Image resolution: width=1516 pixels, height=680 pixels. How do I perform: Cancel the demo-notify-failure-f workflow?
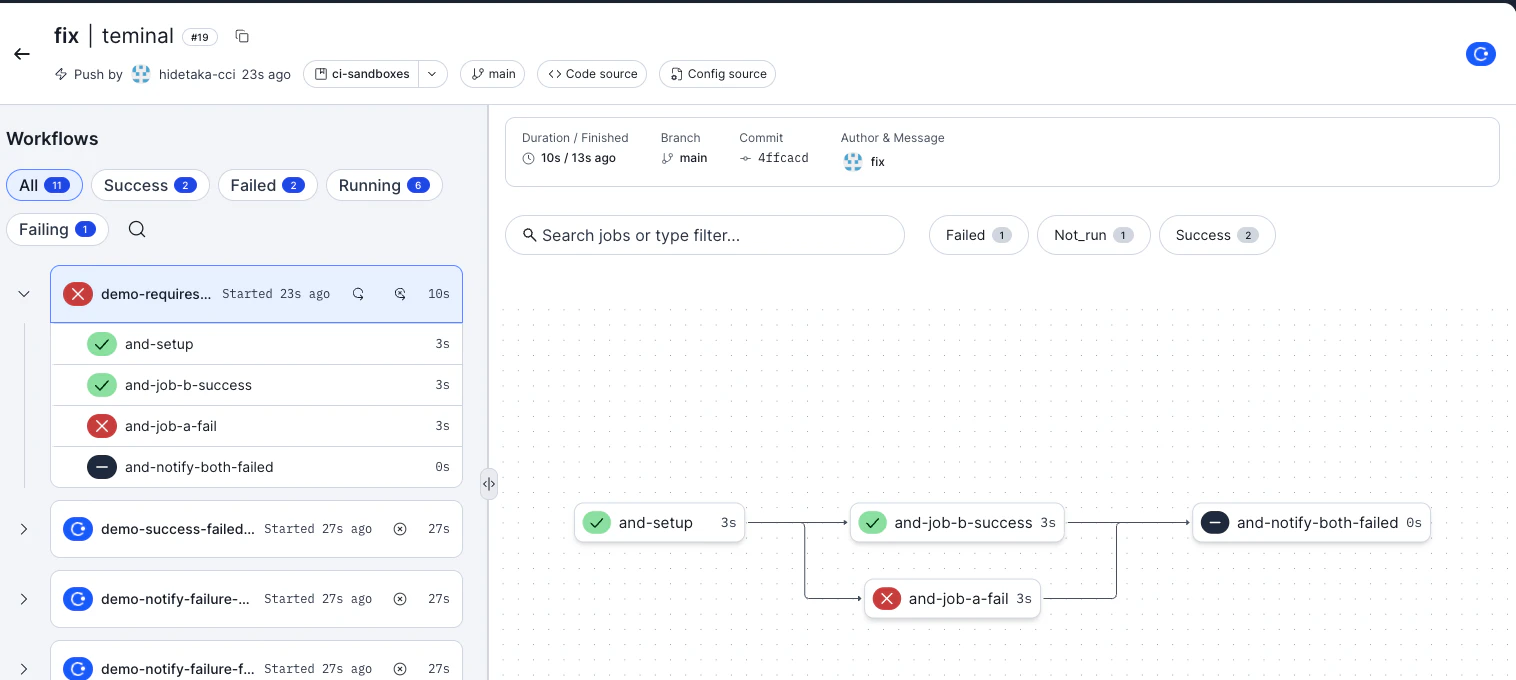pyautogui.click(x=400, y=669)
